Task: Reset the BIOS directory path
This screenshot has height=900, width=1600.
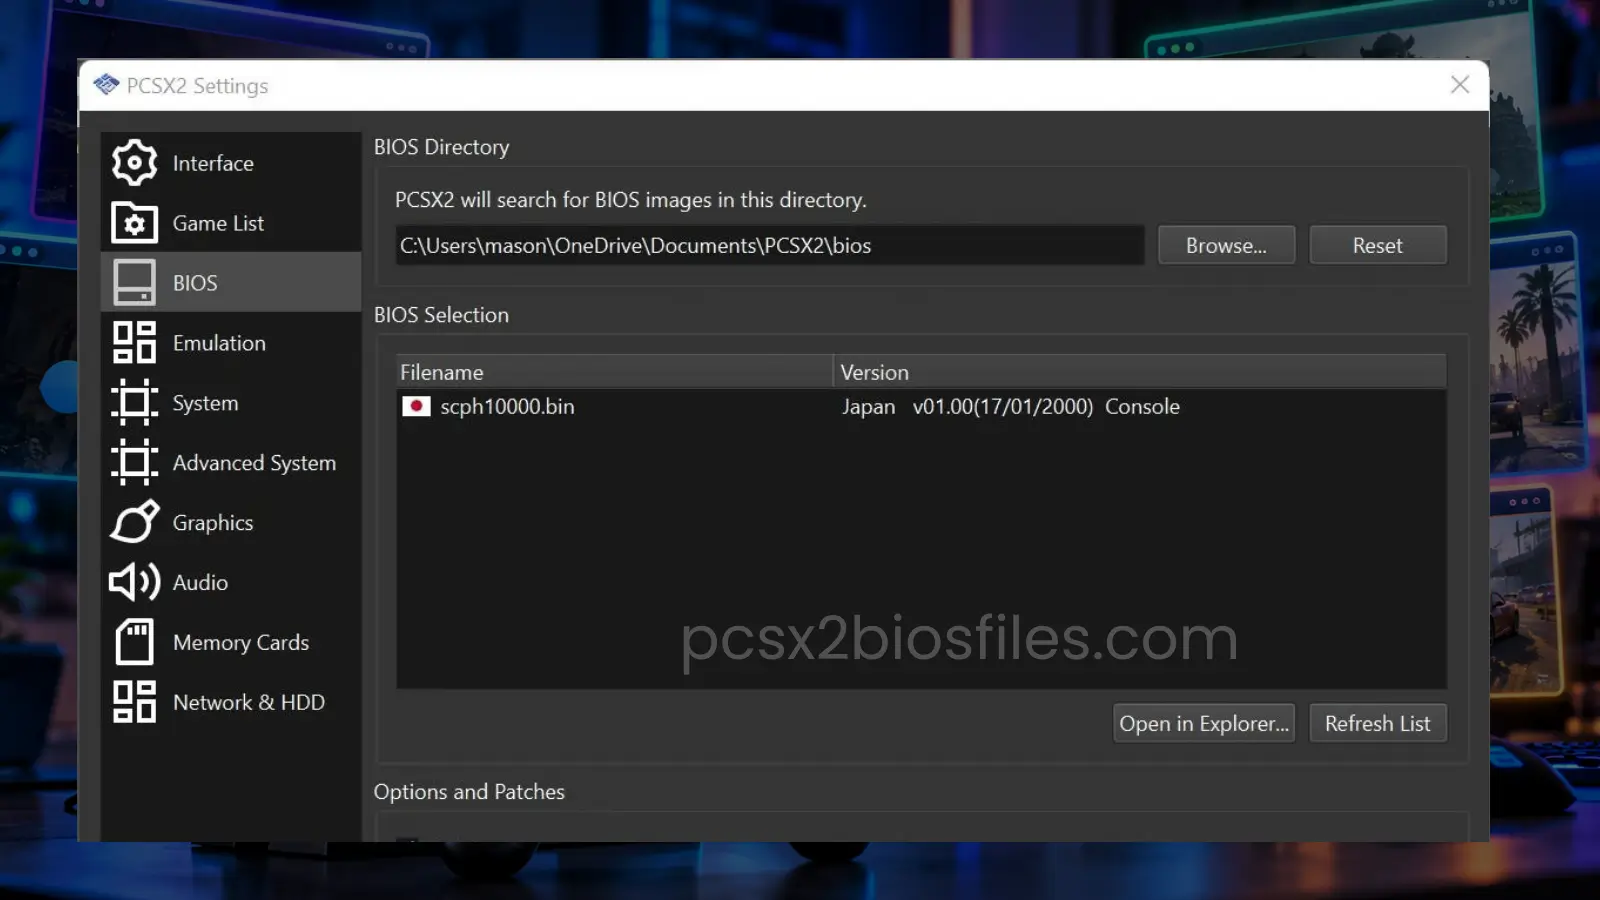Action: click(1377, 245)
